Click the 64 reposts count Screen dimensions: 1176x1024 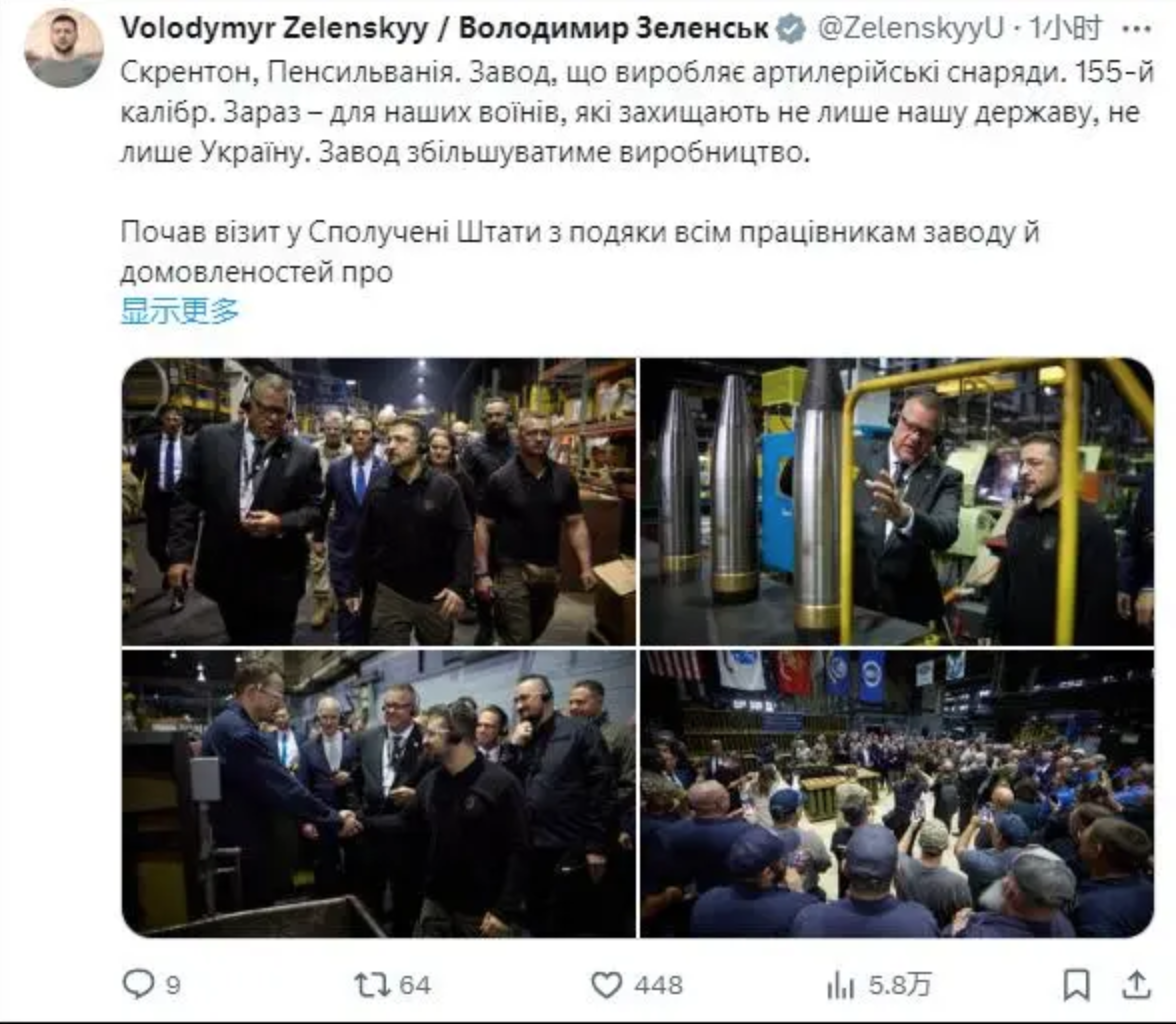[x=415, y=985]
